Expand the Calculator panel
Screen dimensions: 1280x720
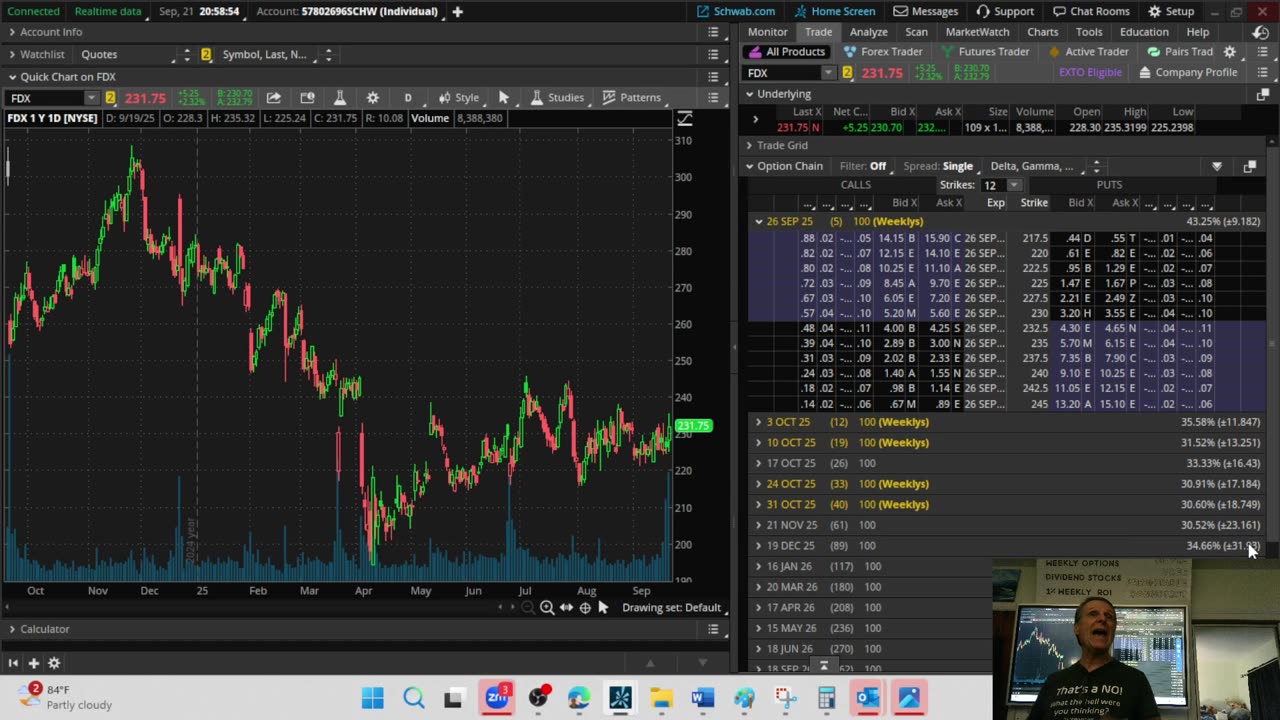(12, 629)
